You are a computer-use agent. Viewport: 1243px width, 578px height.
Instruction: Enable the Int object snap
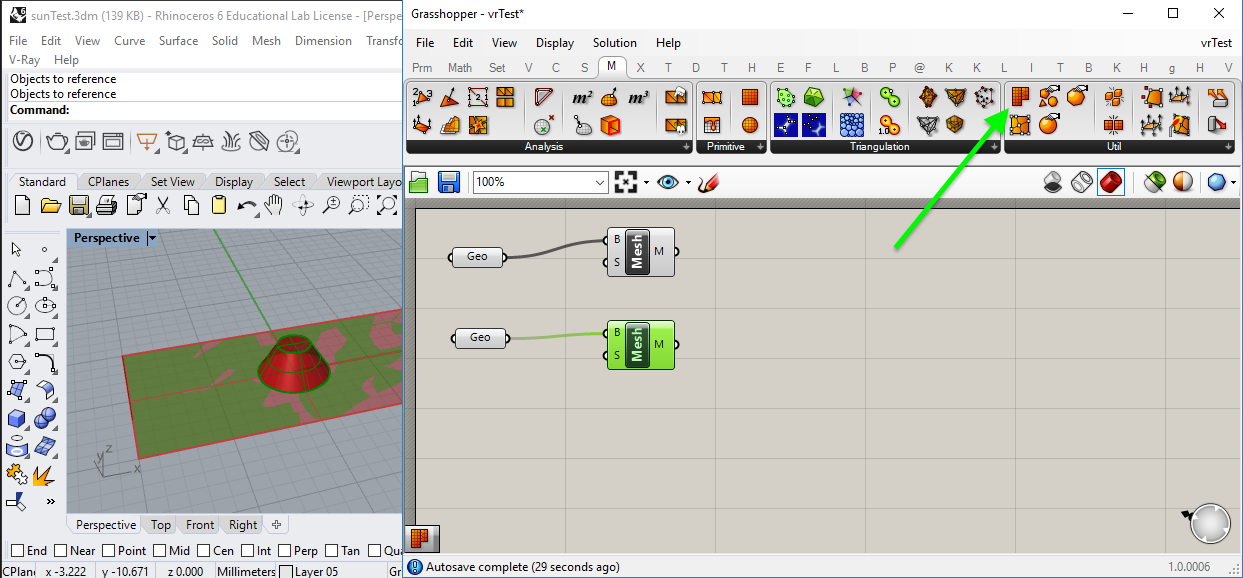click(x=247, y=550)
